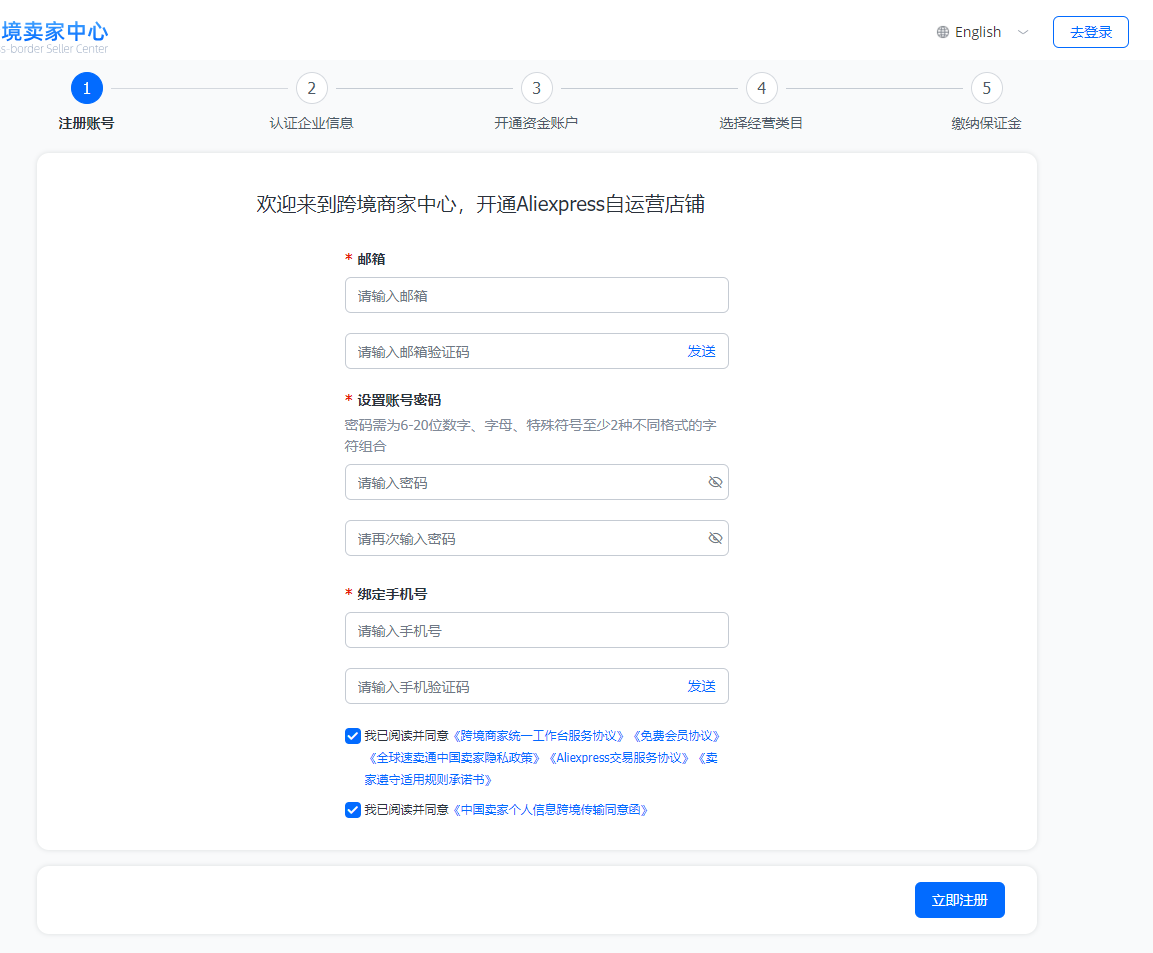Click the language dropdown chevron arrow
The width and height of the screenshot is (1153, 953).
coord(1023,32)
